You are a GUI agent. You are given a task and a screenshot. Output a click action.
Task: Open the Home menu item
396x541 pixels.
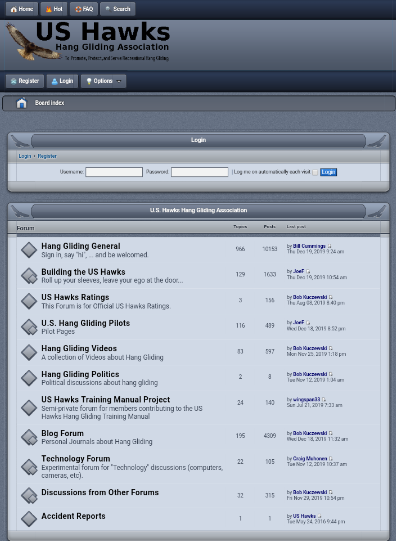[x=21, y=9]
